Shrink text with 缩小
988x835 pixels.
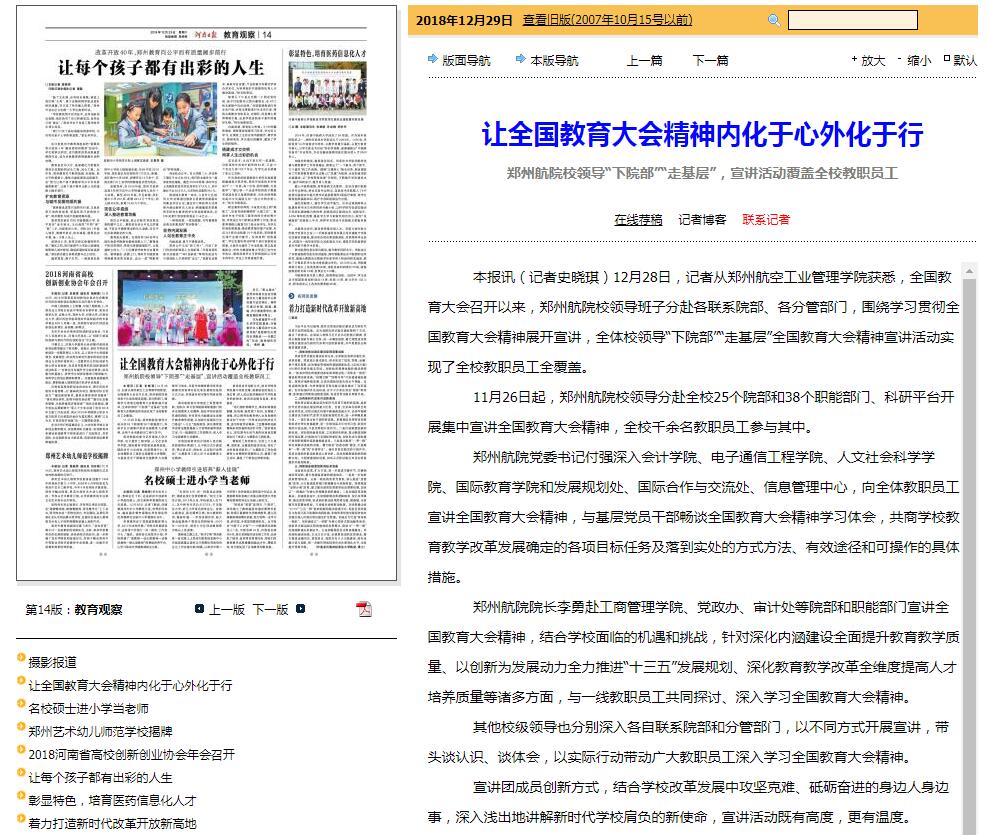[x=919, y=60]
